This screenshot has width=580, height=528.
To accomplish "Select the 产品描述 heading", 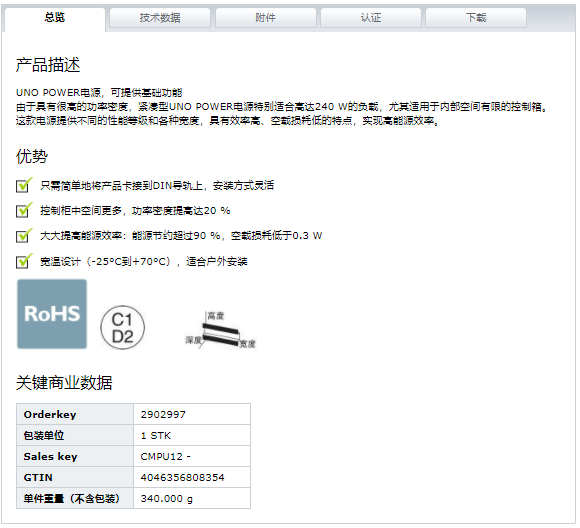I will click(x=48, y=65).
